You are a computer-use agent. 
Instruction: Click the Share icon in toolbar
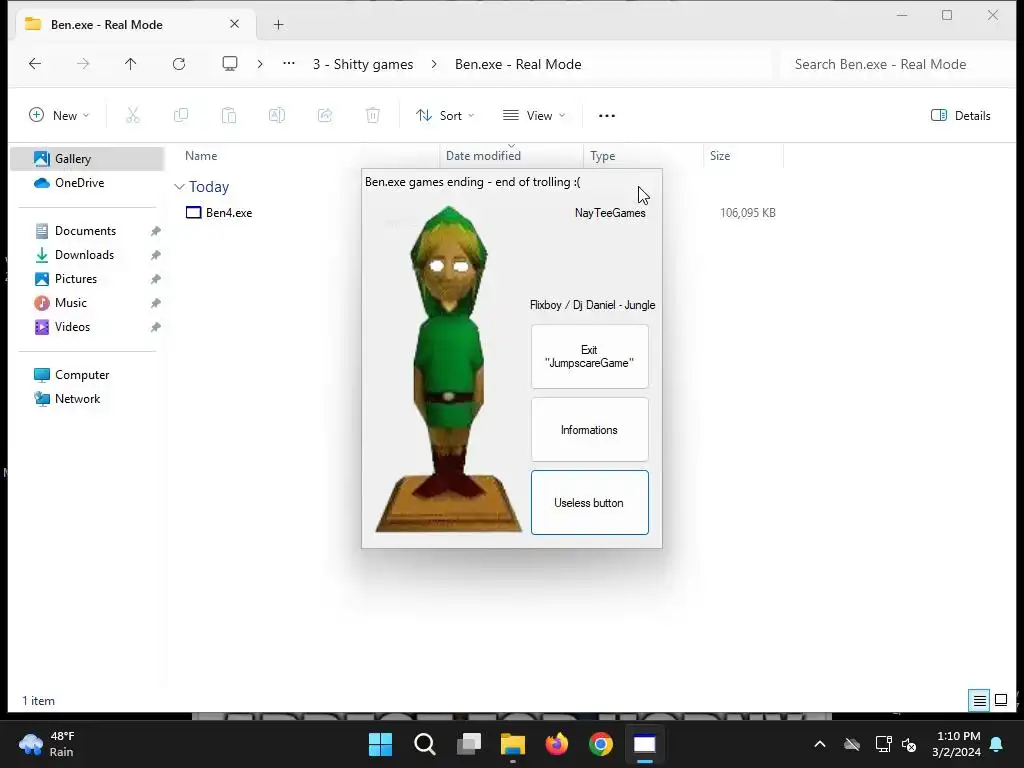click(325, 116)
